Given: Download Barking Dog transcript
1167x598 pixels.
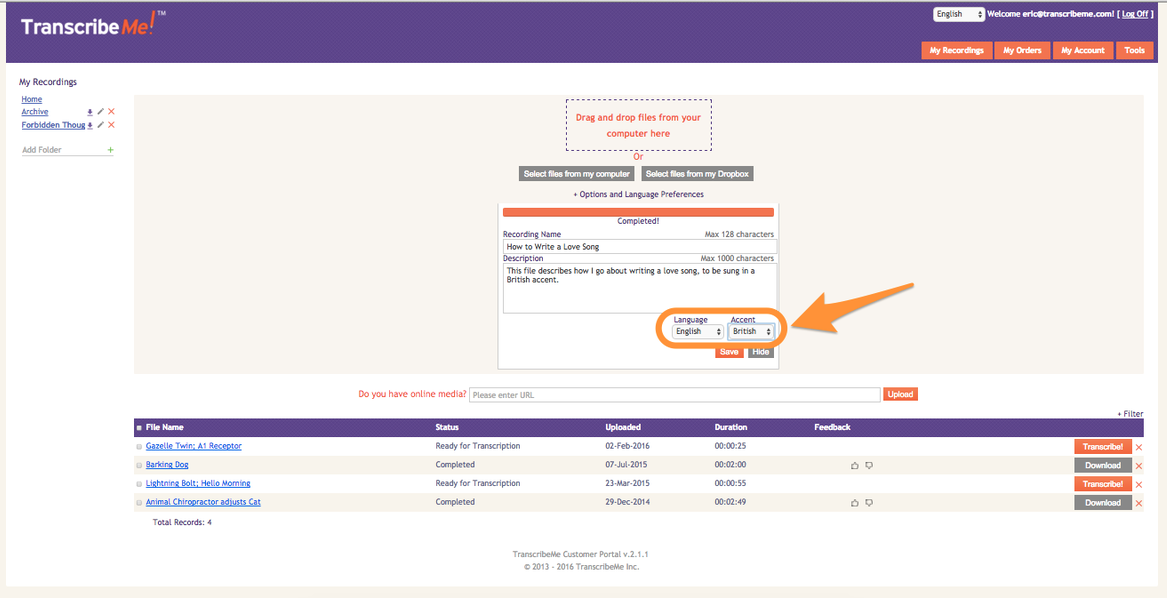Looking at the screenshot, I should (1103, 465).
